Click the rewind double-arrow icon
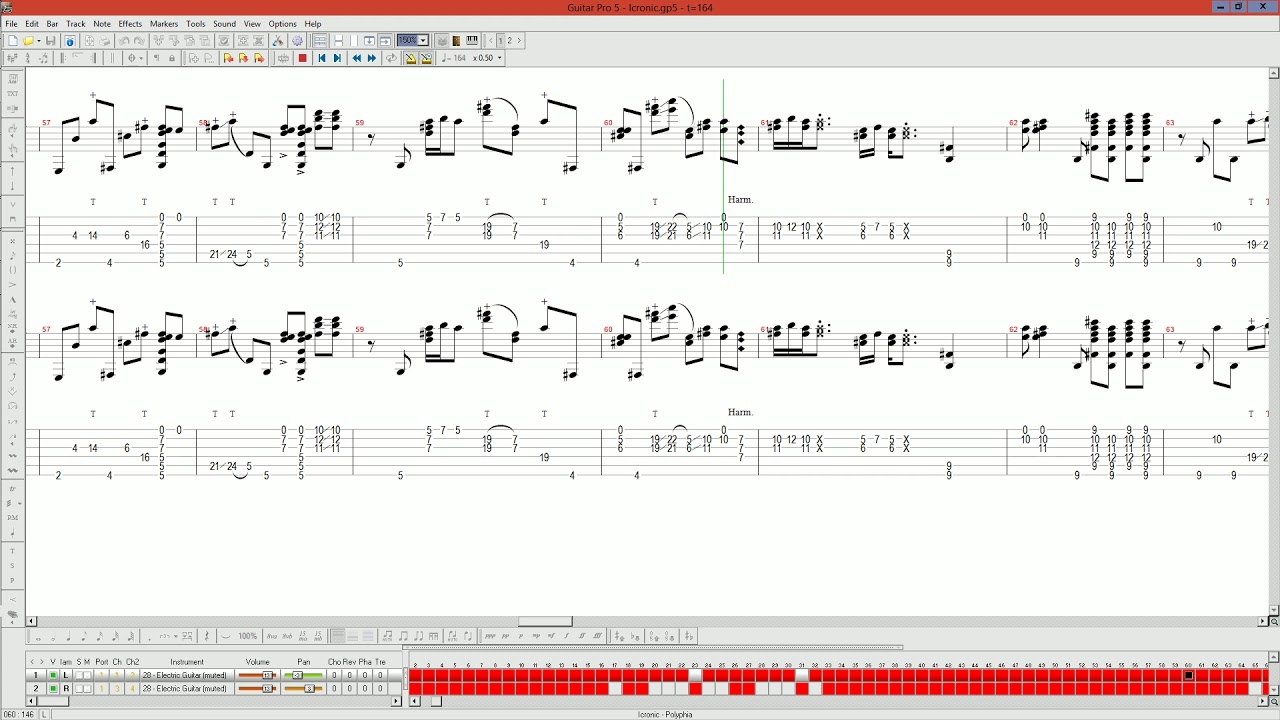 (357, 58)
